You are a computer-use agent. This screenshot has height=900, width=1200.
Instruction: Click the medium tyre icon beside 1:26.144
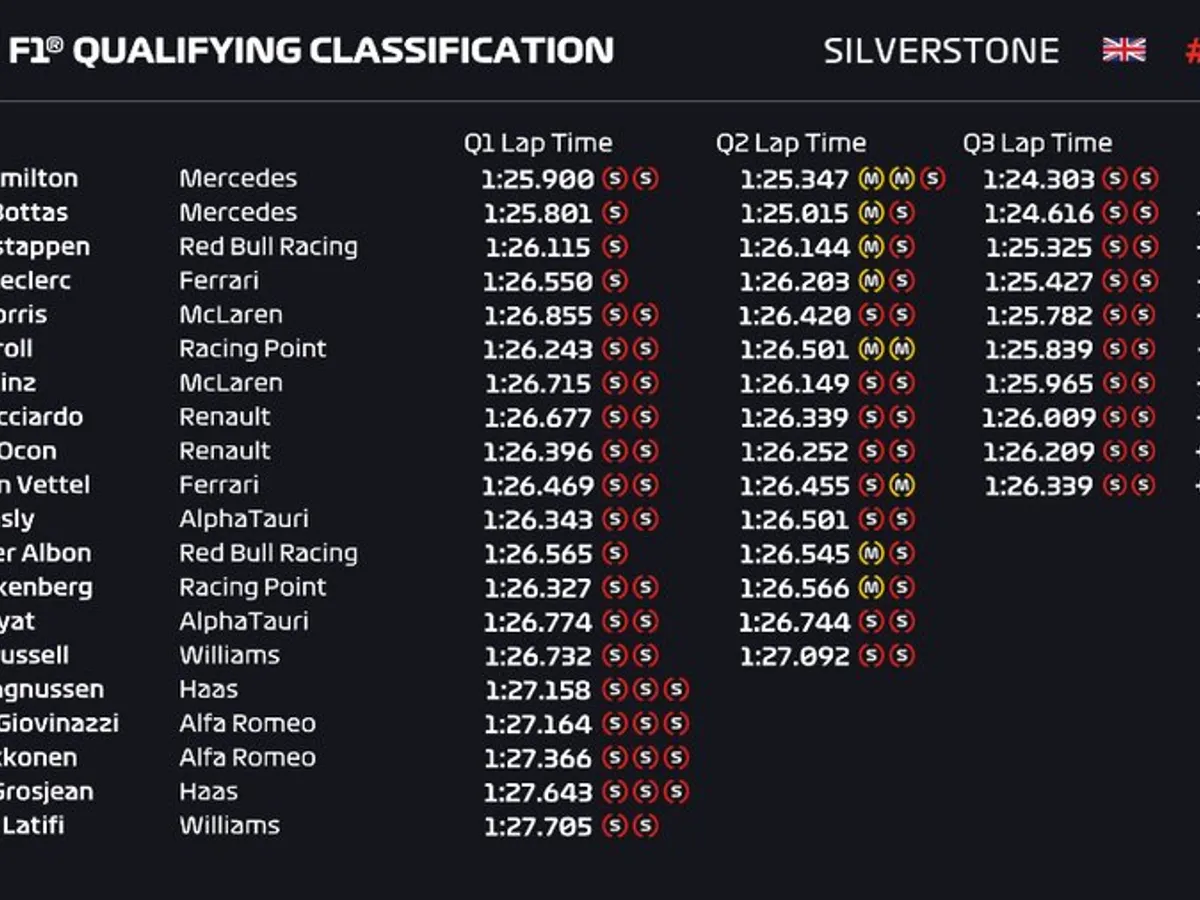pos(871,247)
